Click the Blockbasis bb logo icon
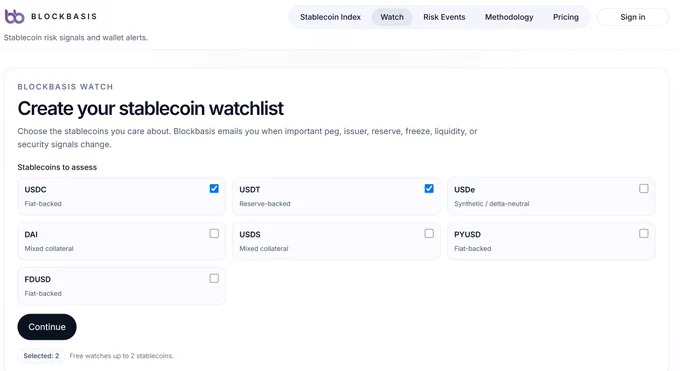680x371 pixels. (x=14, y=16)
